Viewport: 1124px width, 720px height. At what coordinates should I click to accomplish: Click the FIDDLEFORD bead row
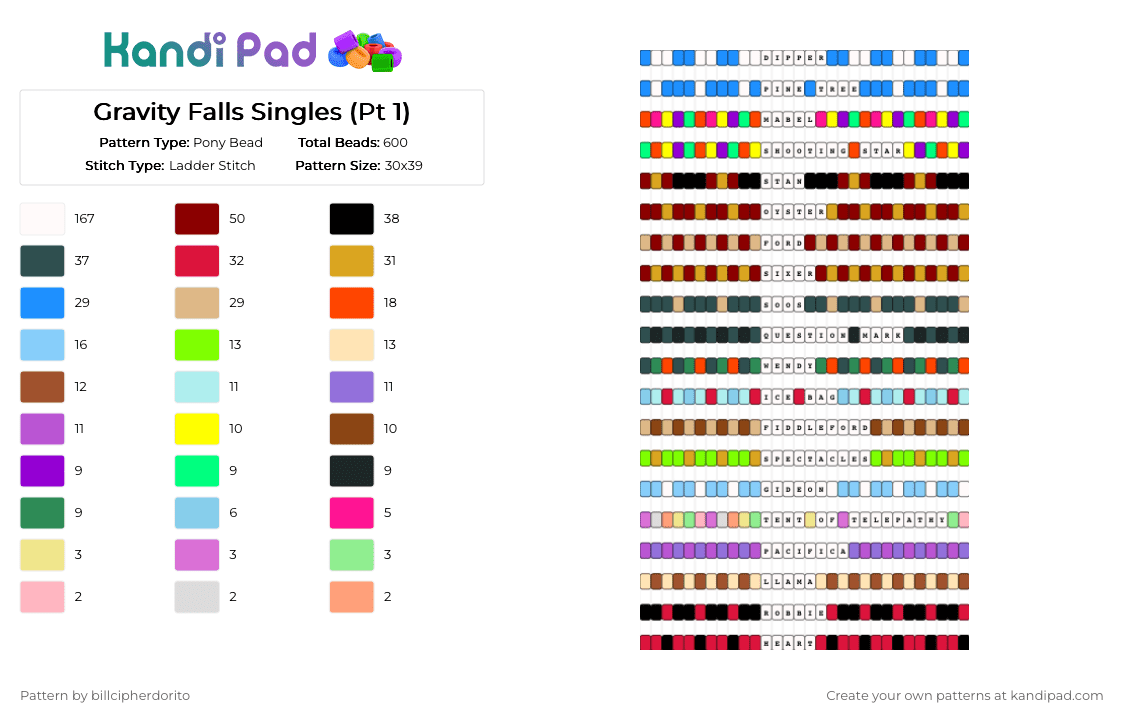pos(804,427)
